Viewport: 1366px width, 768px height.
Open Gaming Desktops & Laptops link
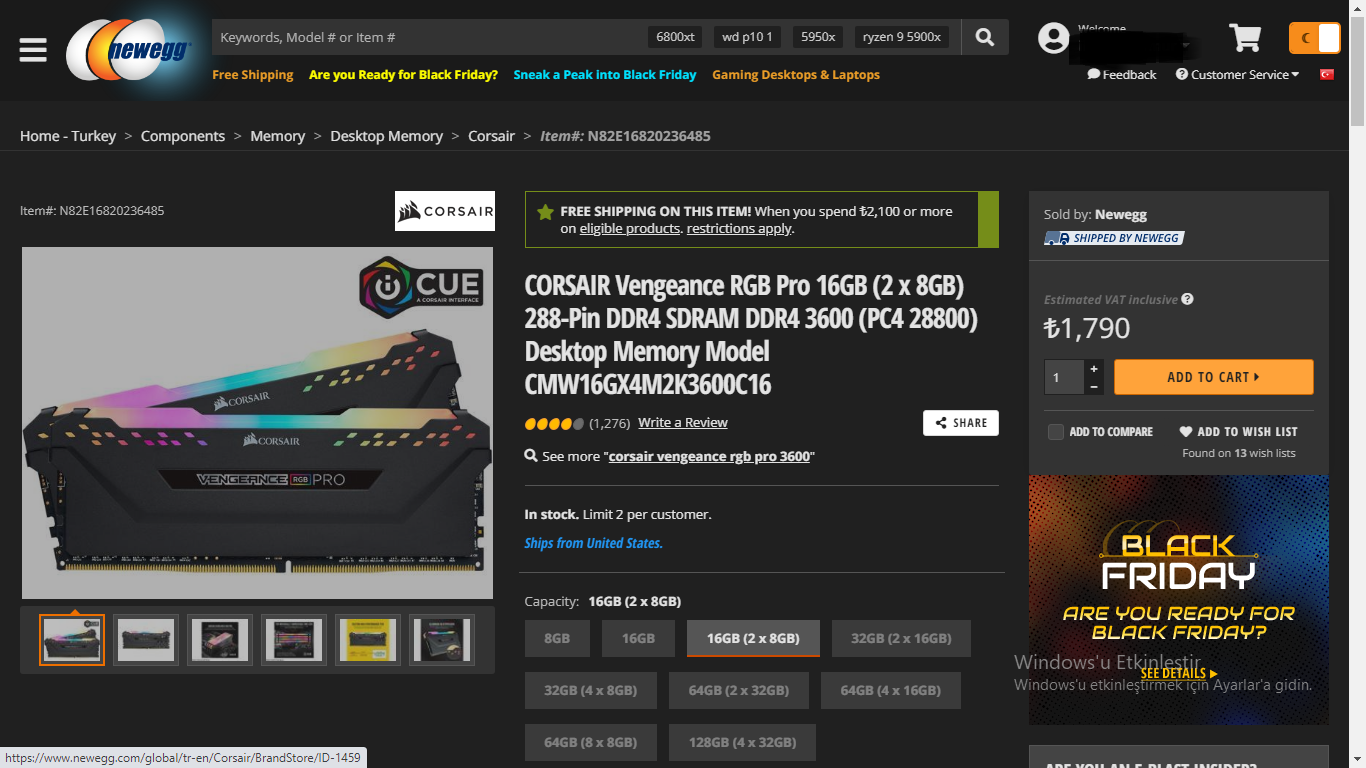pyautogui.click(x=796, y=75)
